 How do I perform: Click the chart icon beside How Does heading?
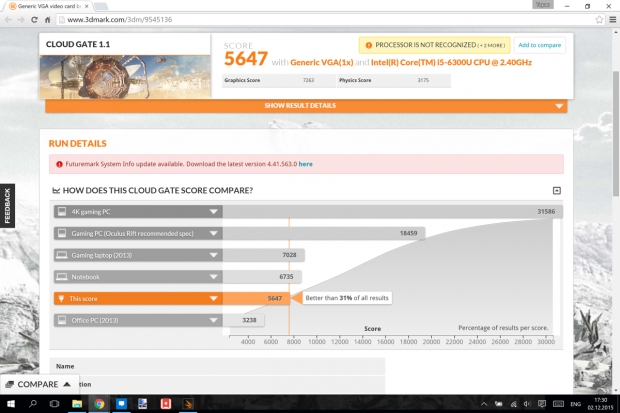(x=56, y=191)
